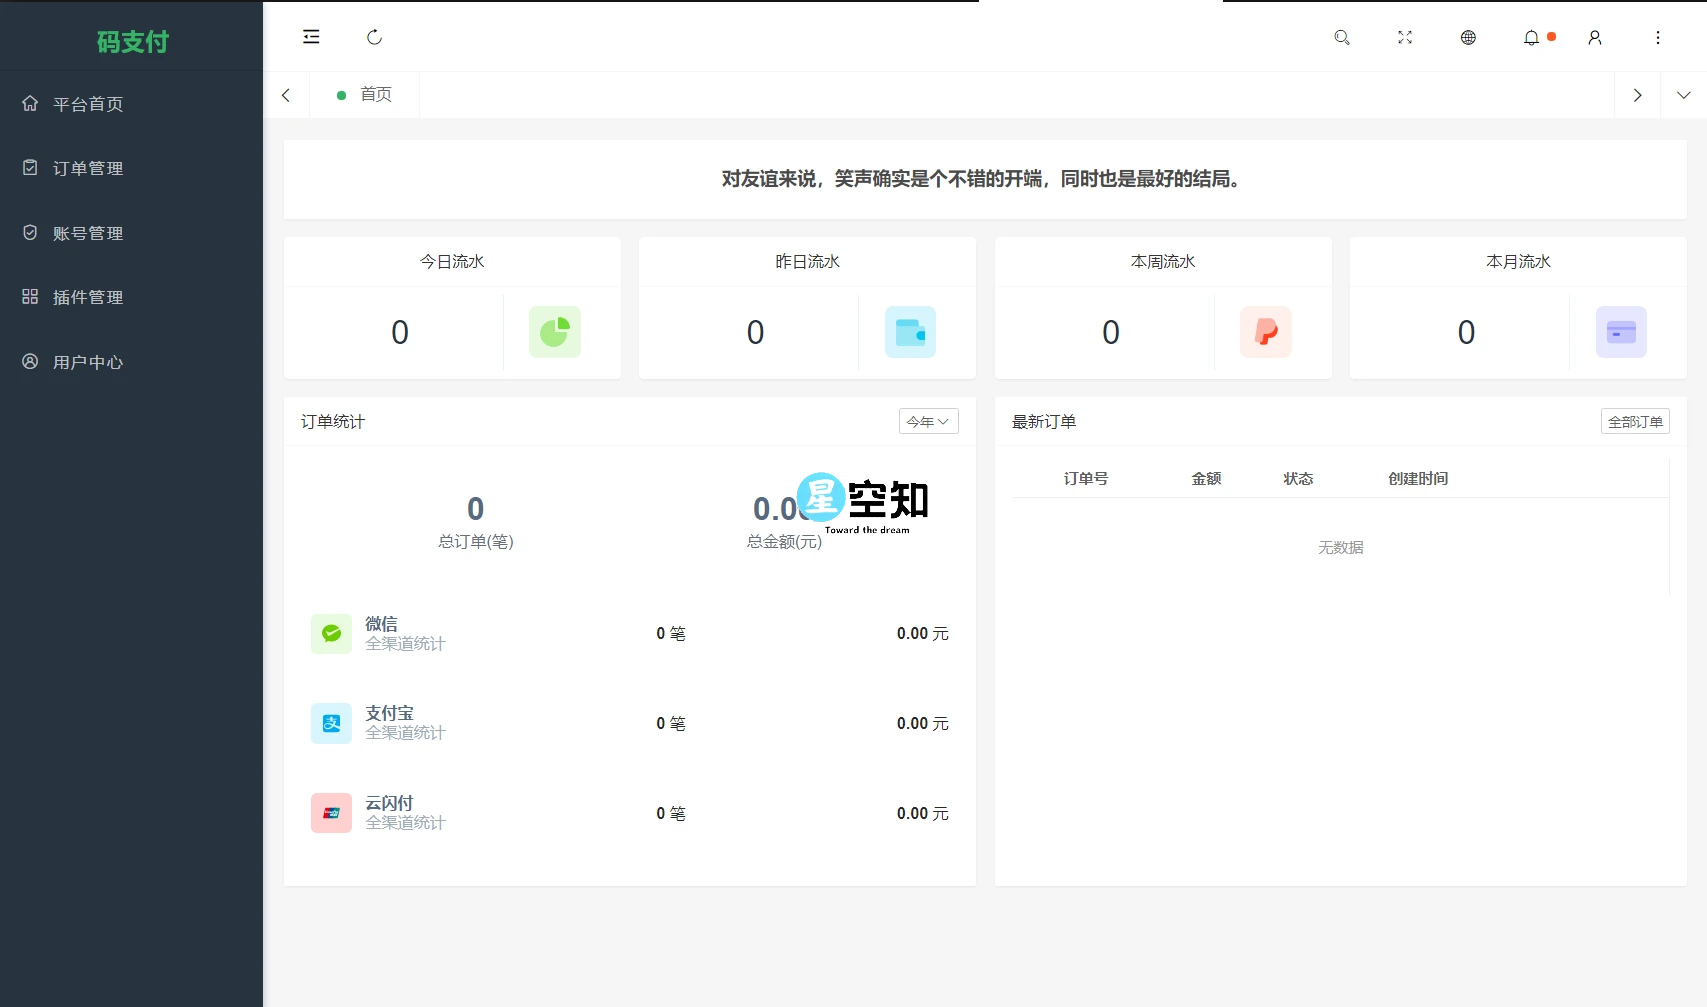Image resolution: width=1707 pixels, height=1007 pixels.
Task: Expand the tab actions chevron on the right
Action: (1685, 94)
